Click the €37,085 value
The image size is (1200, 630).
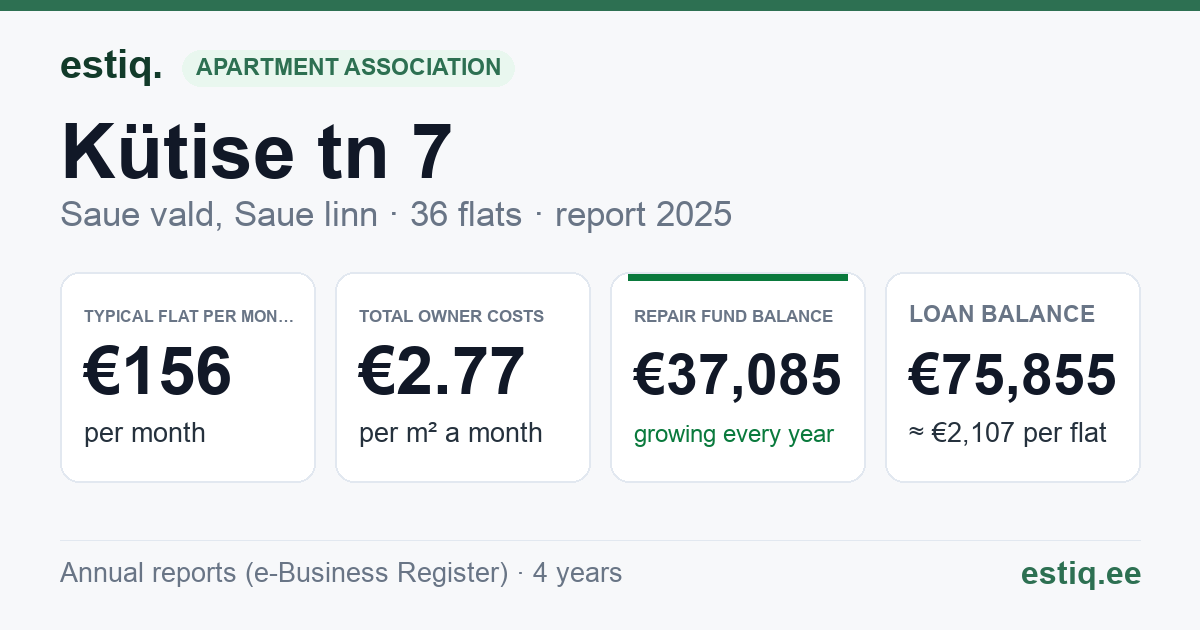tap(738, 375)
